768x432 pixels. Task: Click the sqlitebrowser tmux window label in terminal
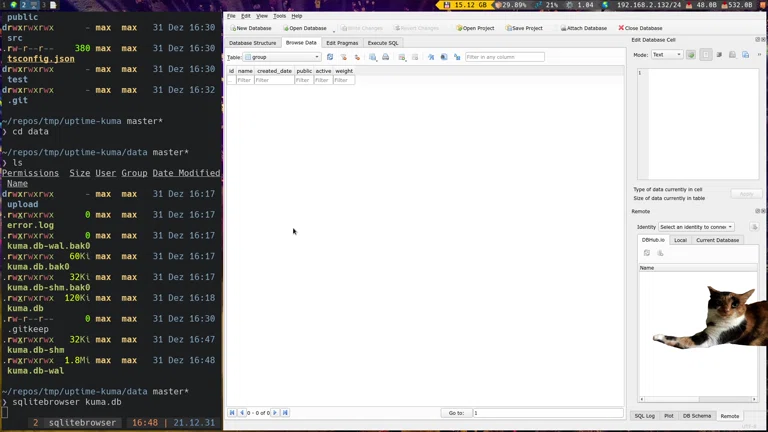coord(82,423)
